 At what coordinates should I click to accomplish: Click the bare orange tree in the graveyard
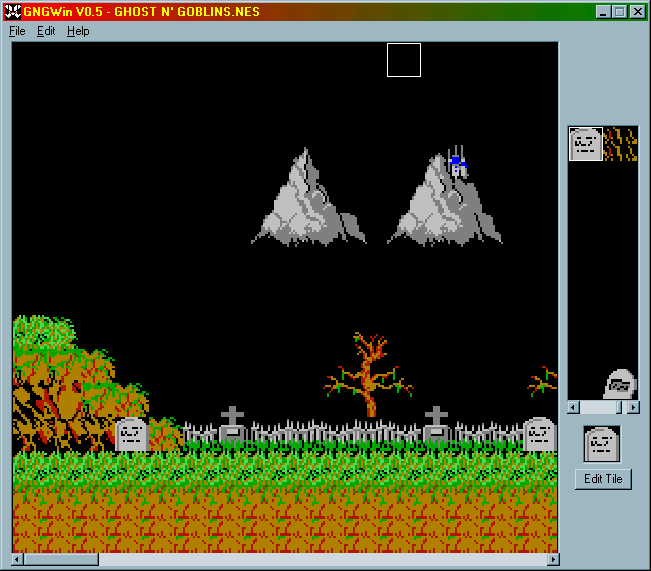coord(368,375)
